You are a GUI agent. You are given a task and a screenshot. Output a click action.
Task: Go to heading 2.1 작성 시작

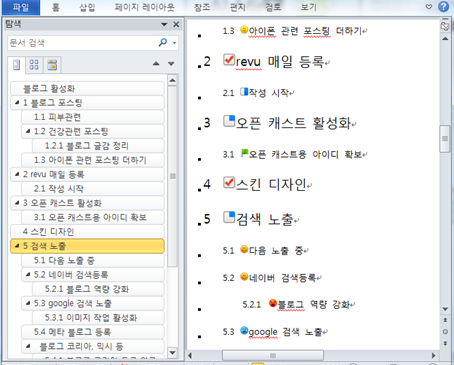tap(93, 189)
